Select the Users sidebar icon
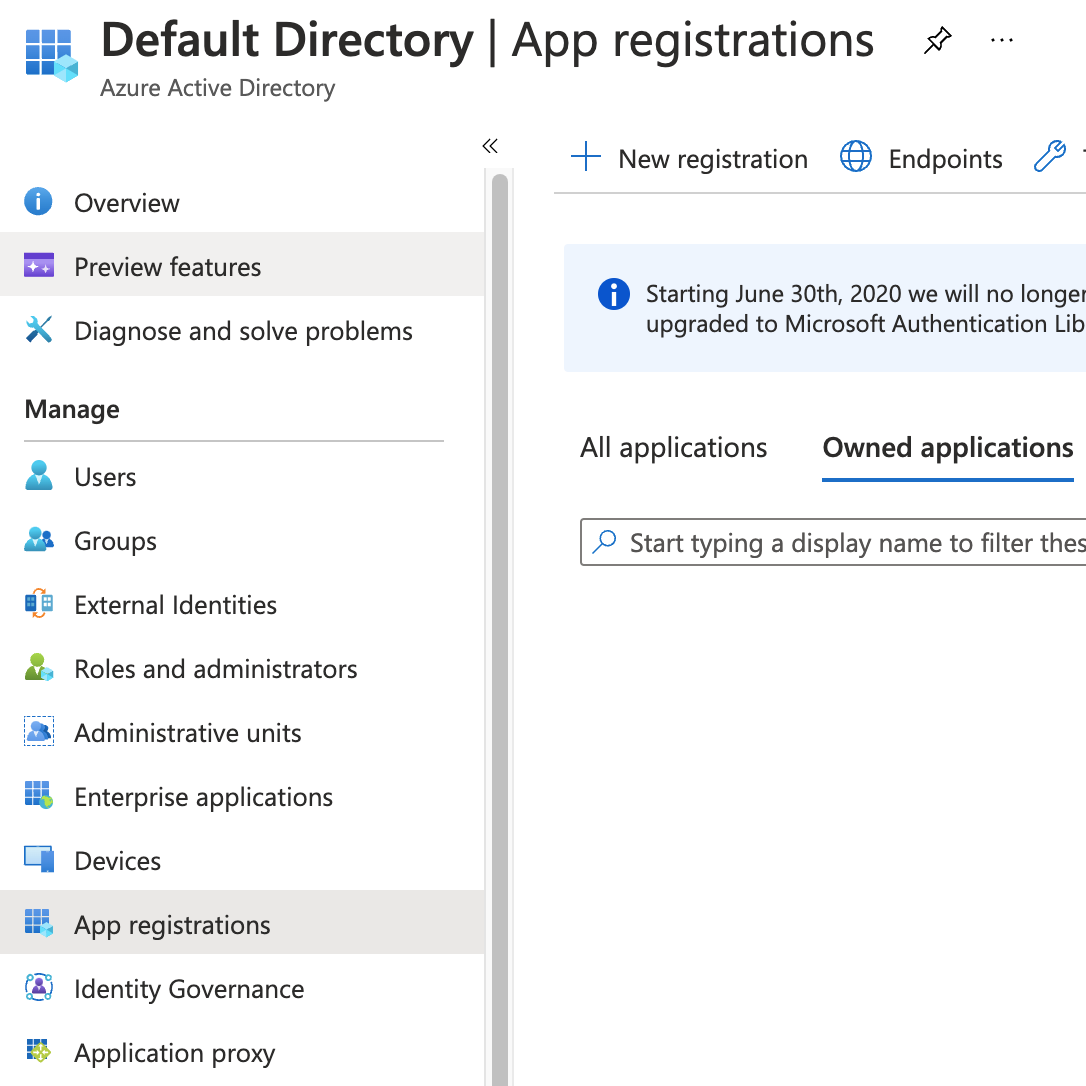This screenshot has height=1086, width=1086. pyautogui.click(x=40, y=476)
